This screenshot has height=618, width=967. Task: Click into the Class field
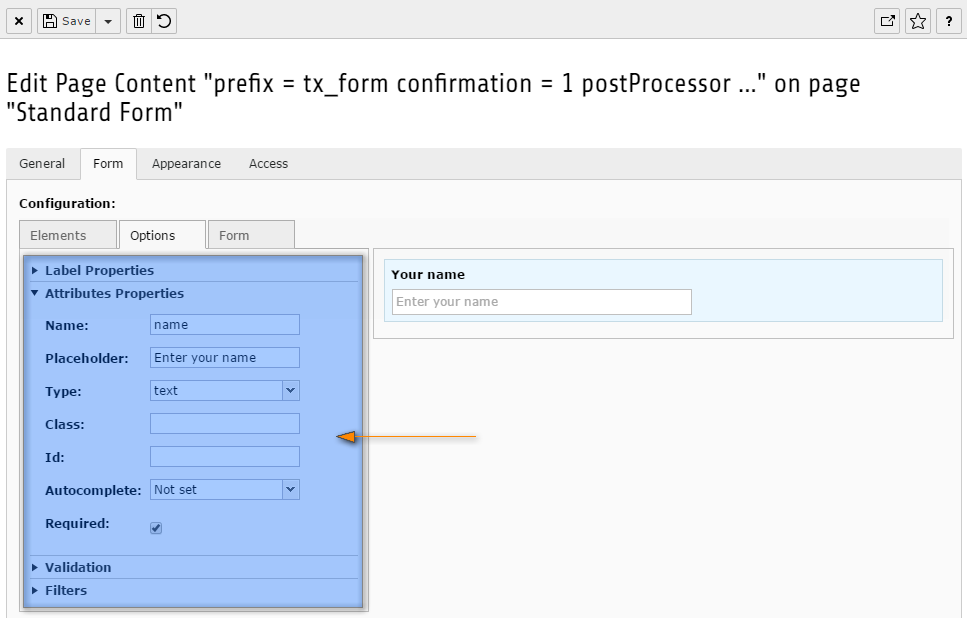tap(224, 424)
